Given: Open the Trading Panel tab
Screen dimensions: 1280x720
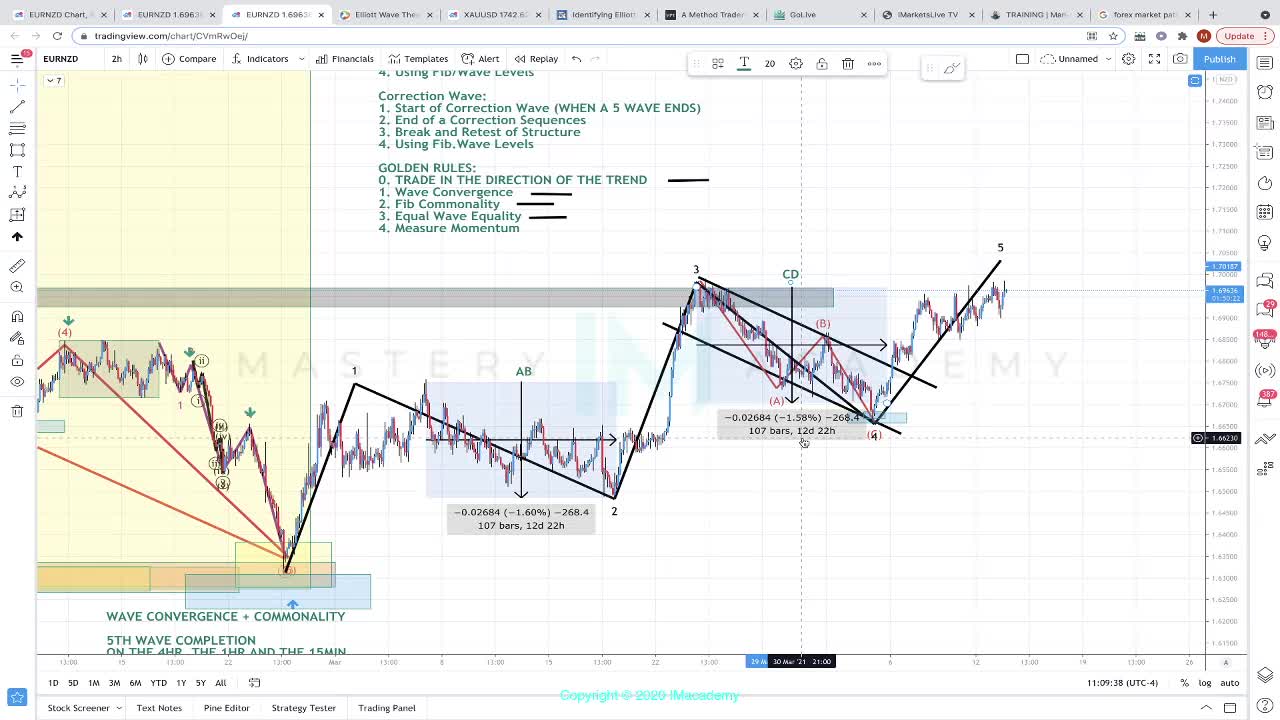Looking at the screenshot, I should (387, 708).
